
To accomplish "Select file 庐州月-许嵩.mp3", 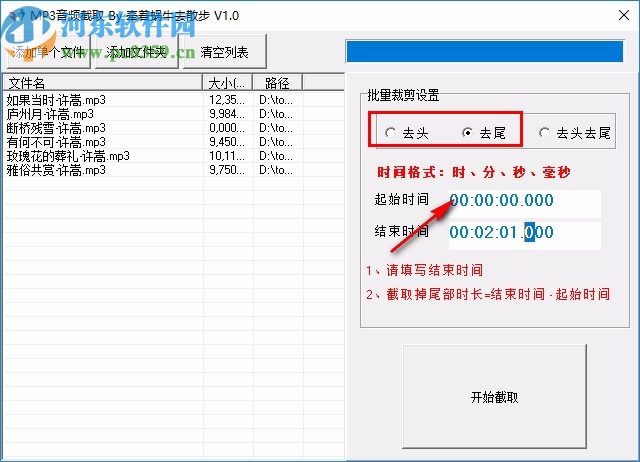I will pyautogui.click(x=50, y=114).
